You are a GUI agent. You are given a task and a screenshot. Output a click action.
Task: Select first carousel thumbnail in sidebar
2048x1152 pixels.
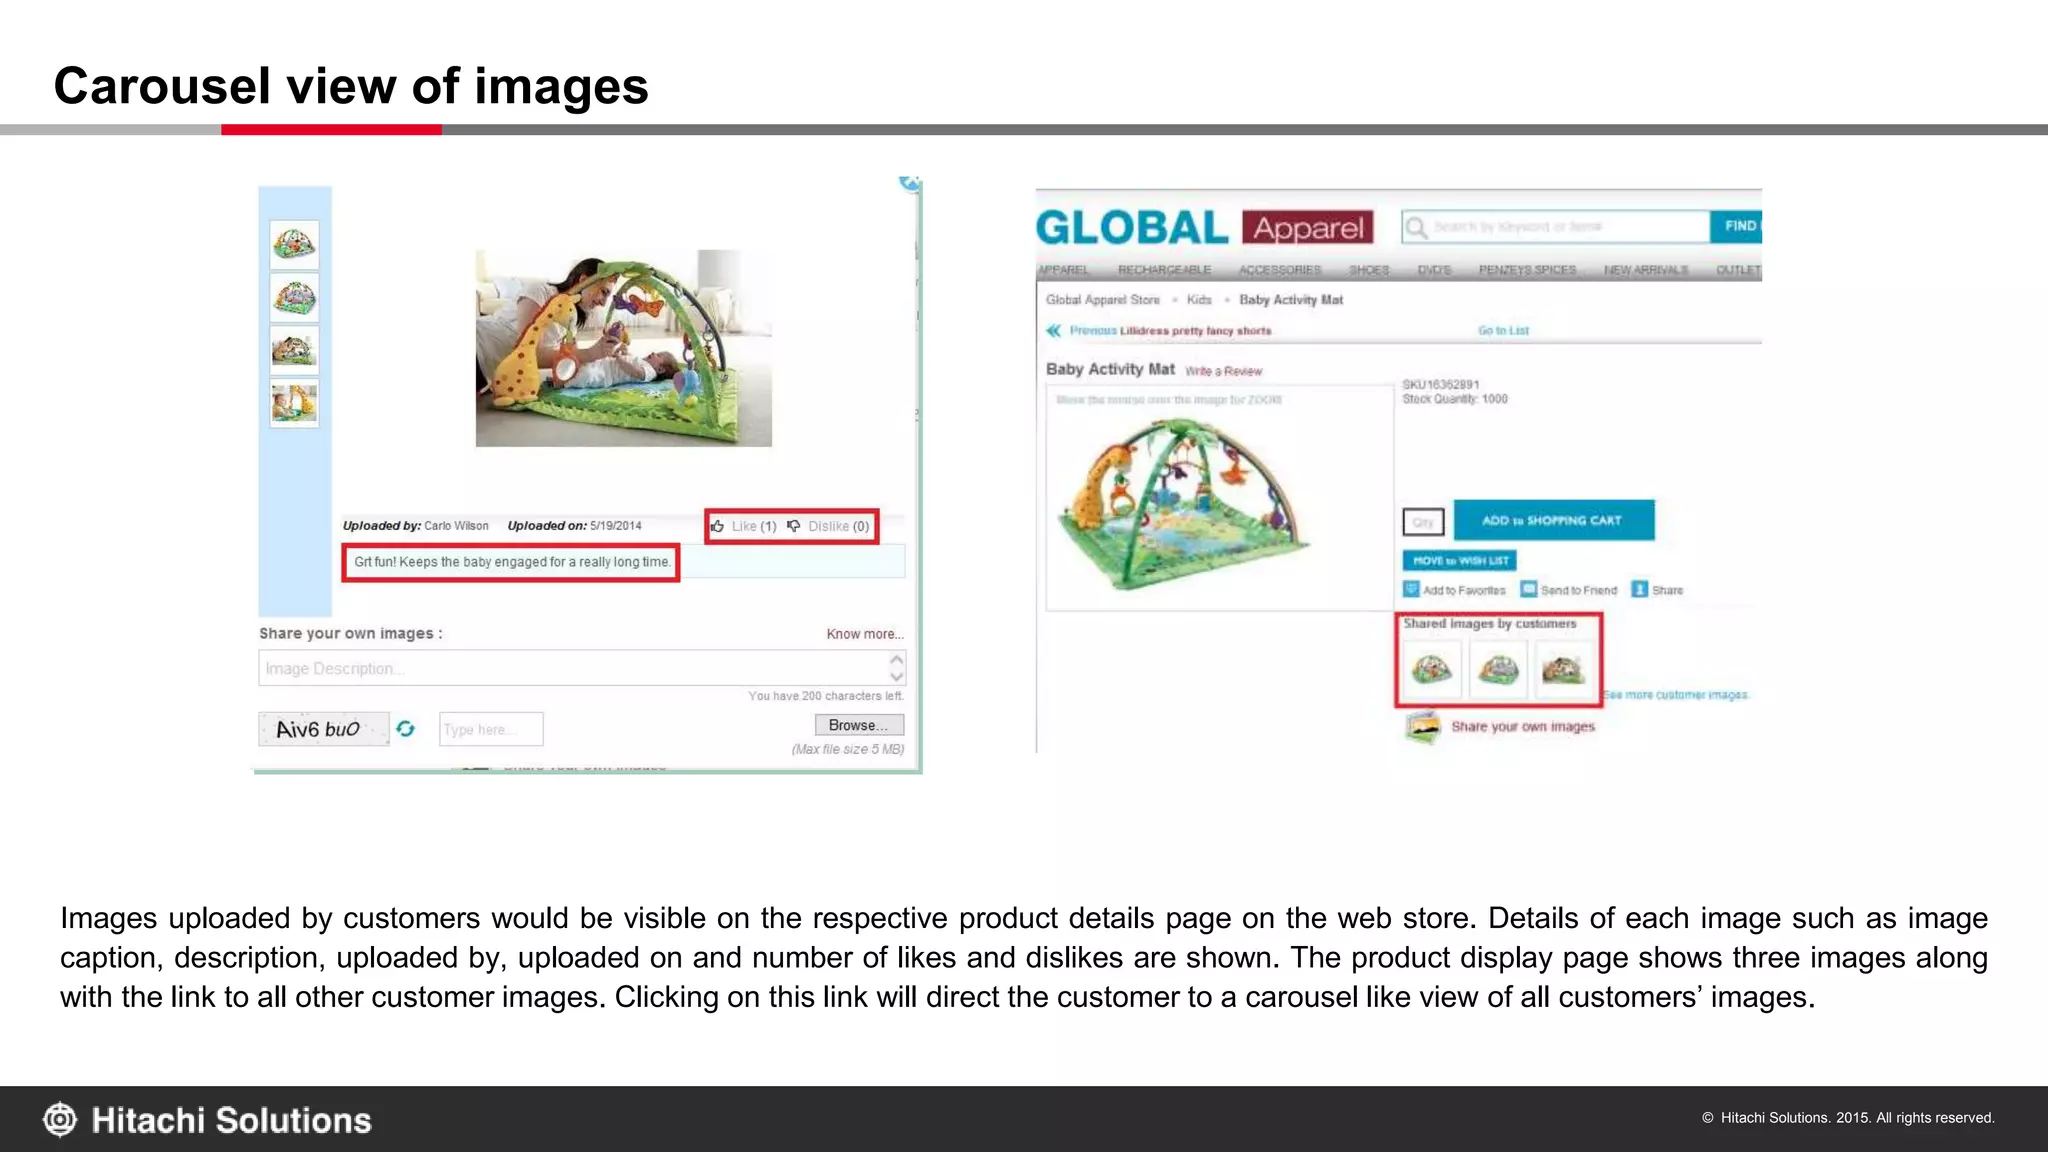coord(294,244)
